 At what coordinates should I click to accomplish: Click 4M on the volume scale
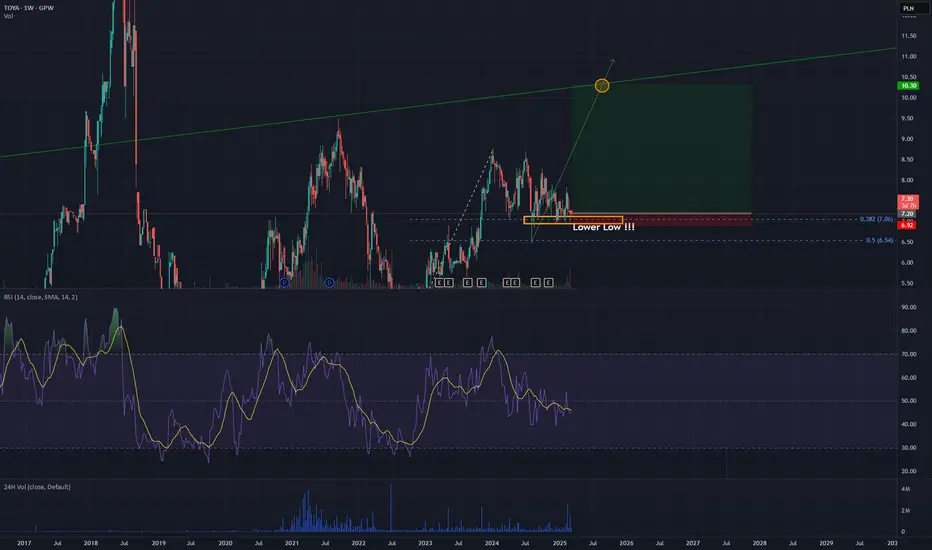click(x=905, y=489)
